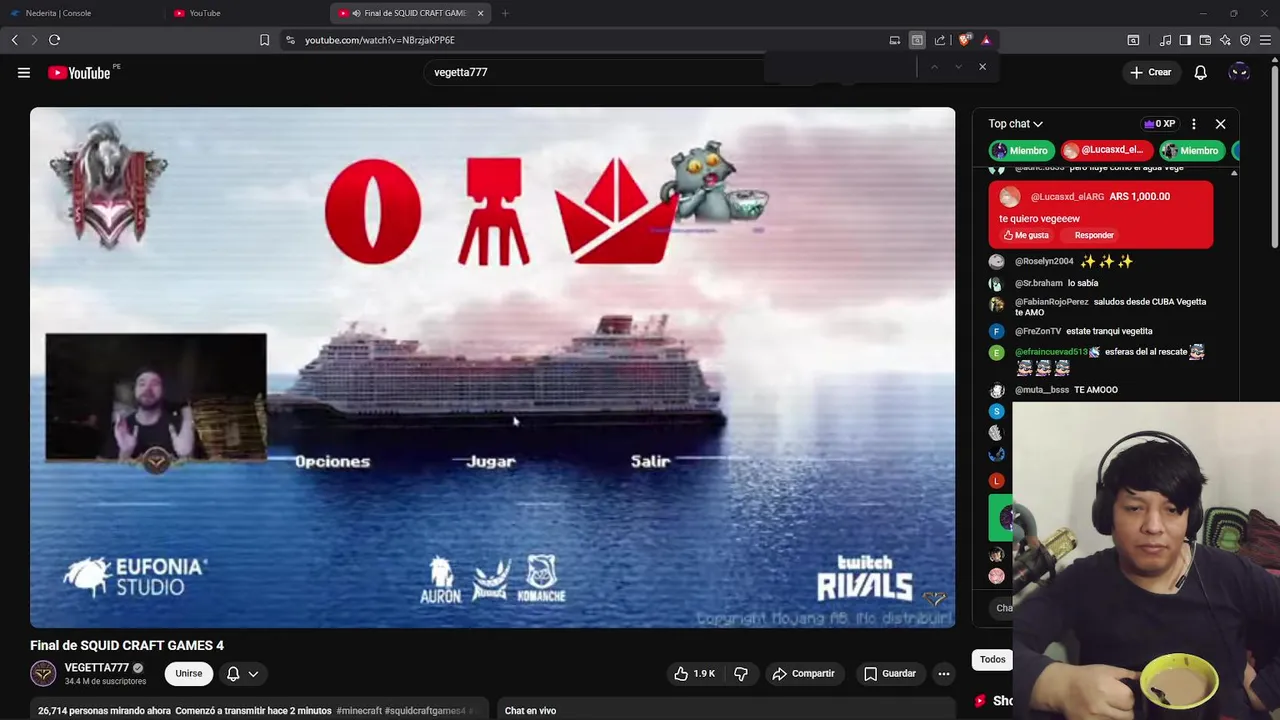Click the Compartir button

(x=803, y=674)
